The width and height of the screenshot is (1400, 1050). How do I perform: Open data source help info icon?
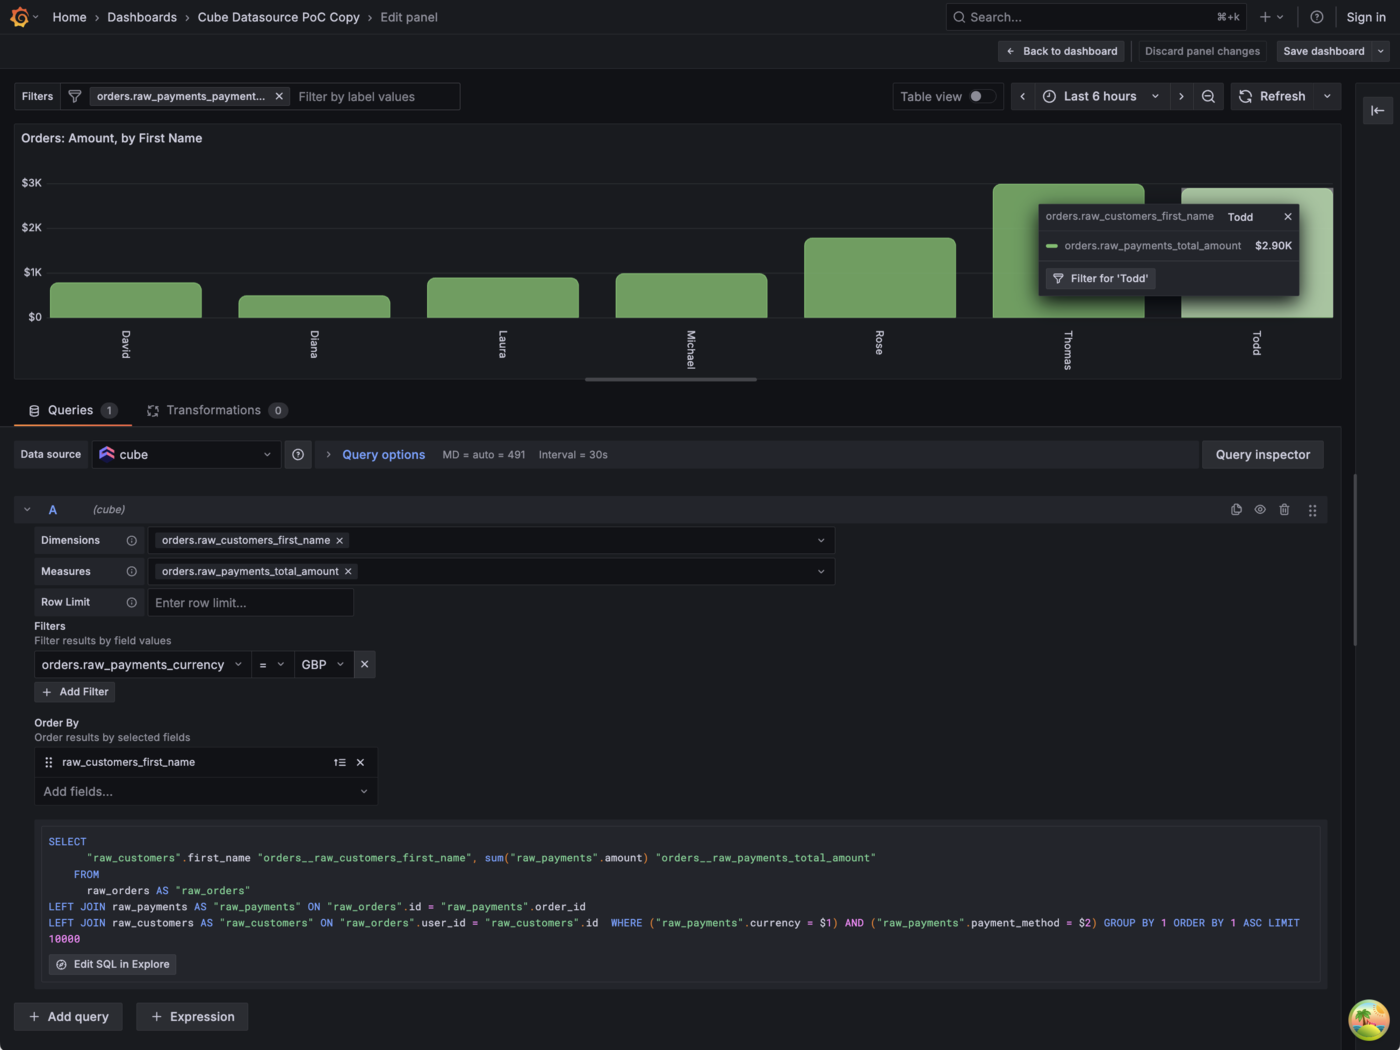[x=298, y=455]
